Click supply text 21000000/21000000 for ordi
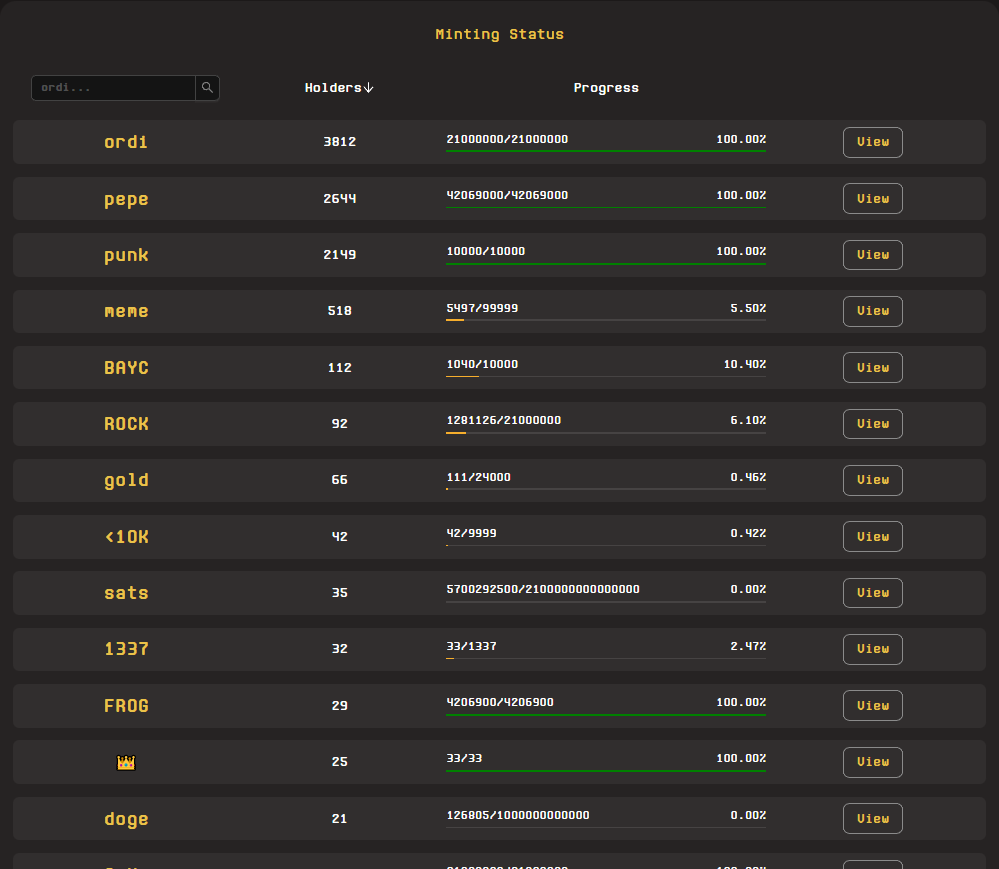The width and height of the screenshot is (999, 869). click(507, 139)
